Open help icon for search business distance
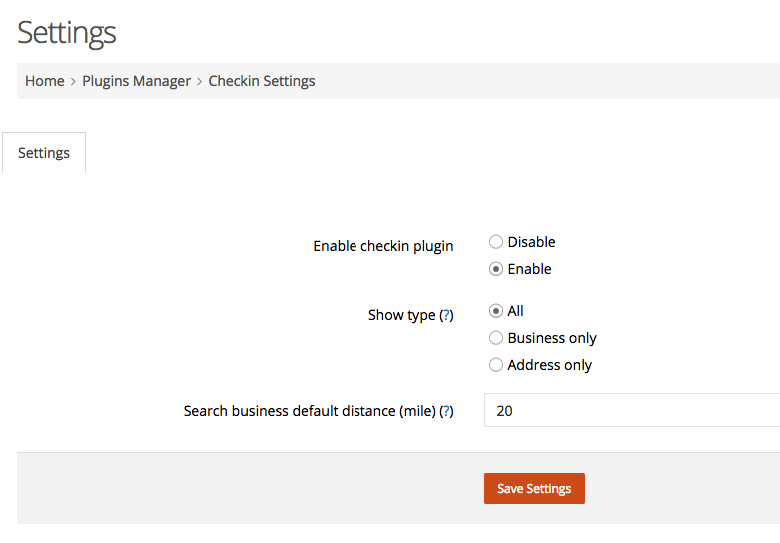This screenshot has width=780, height=543. tap(446, 411)
